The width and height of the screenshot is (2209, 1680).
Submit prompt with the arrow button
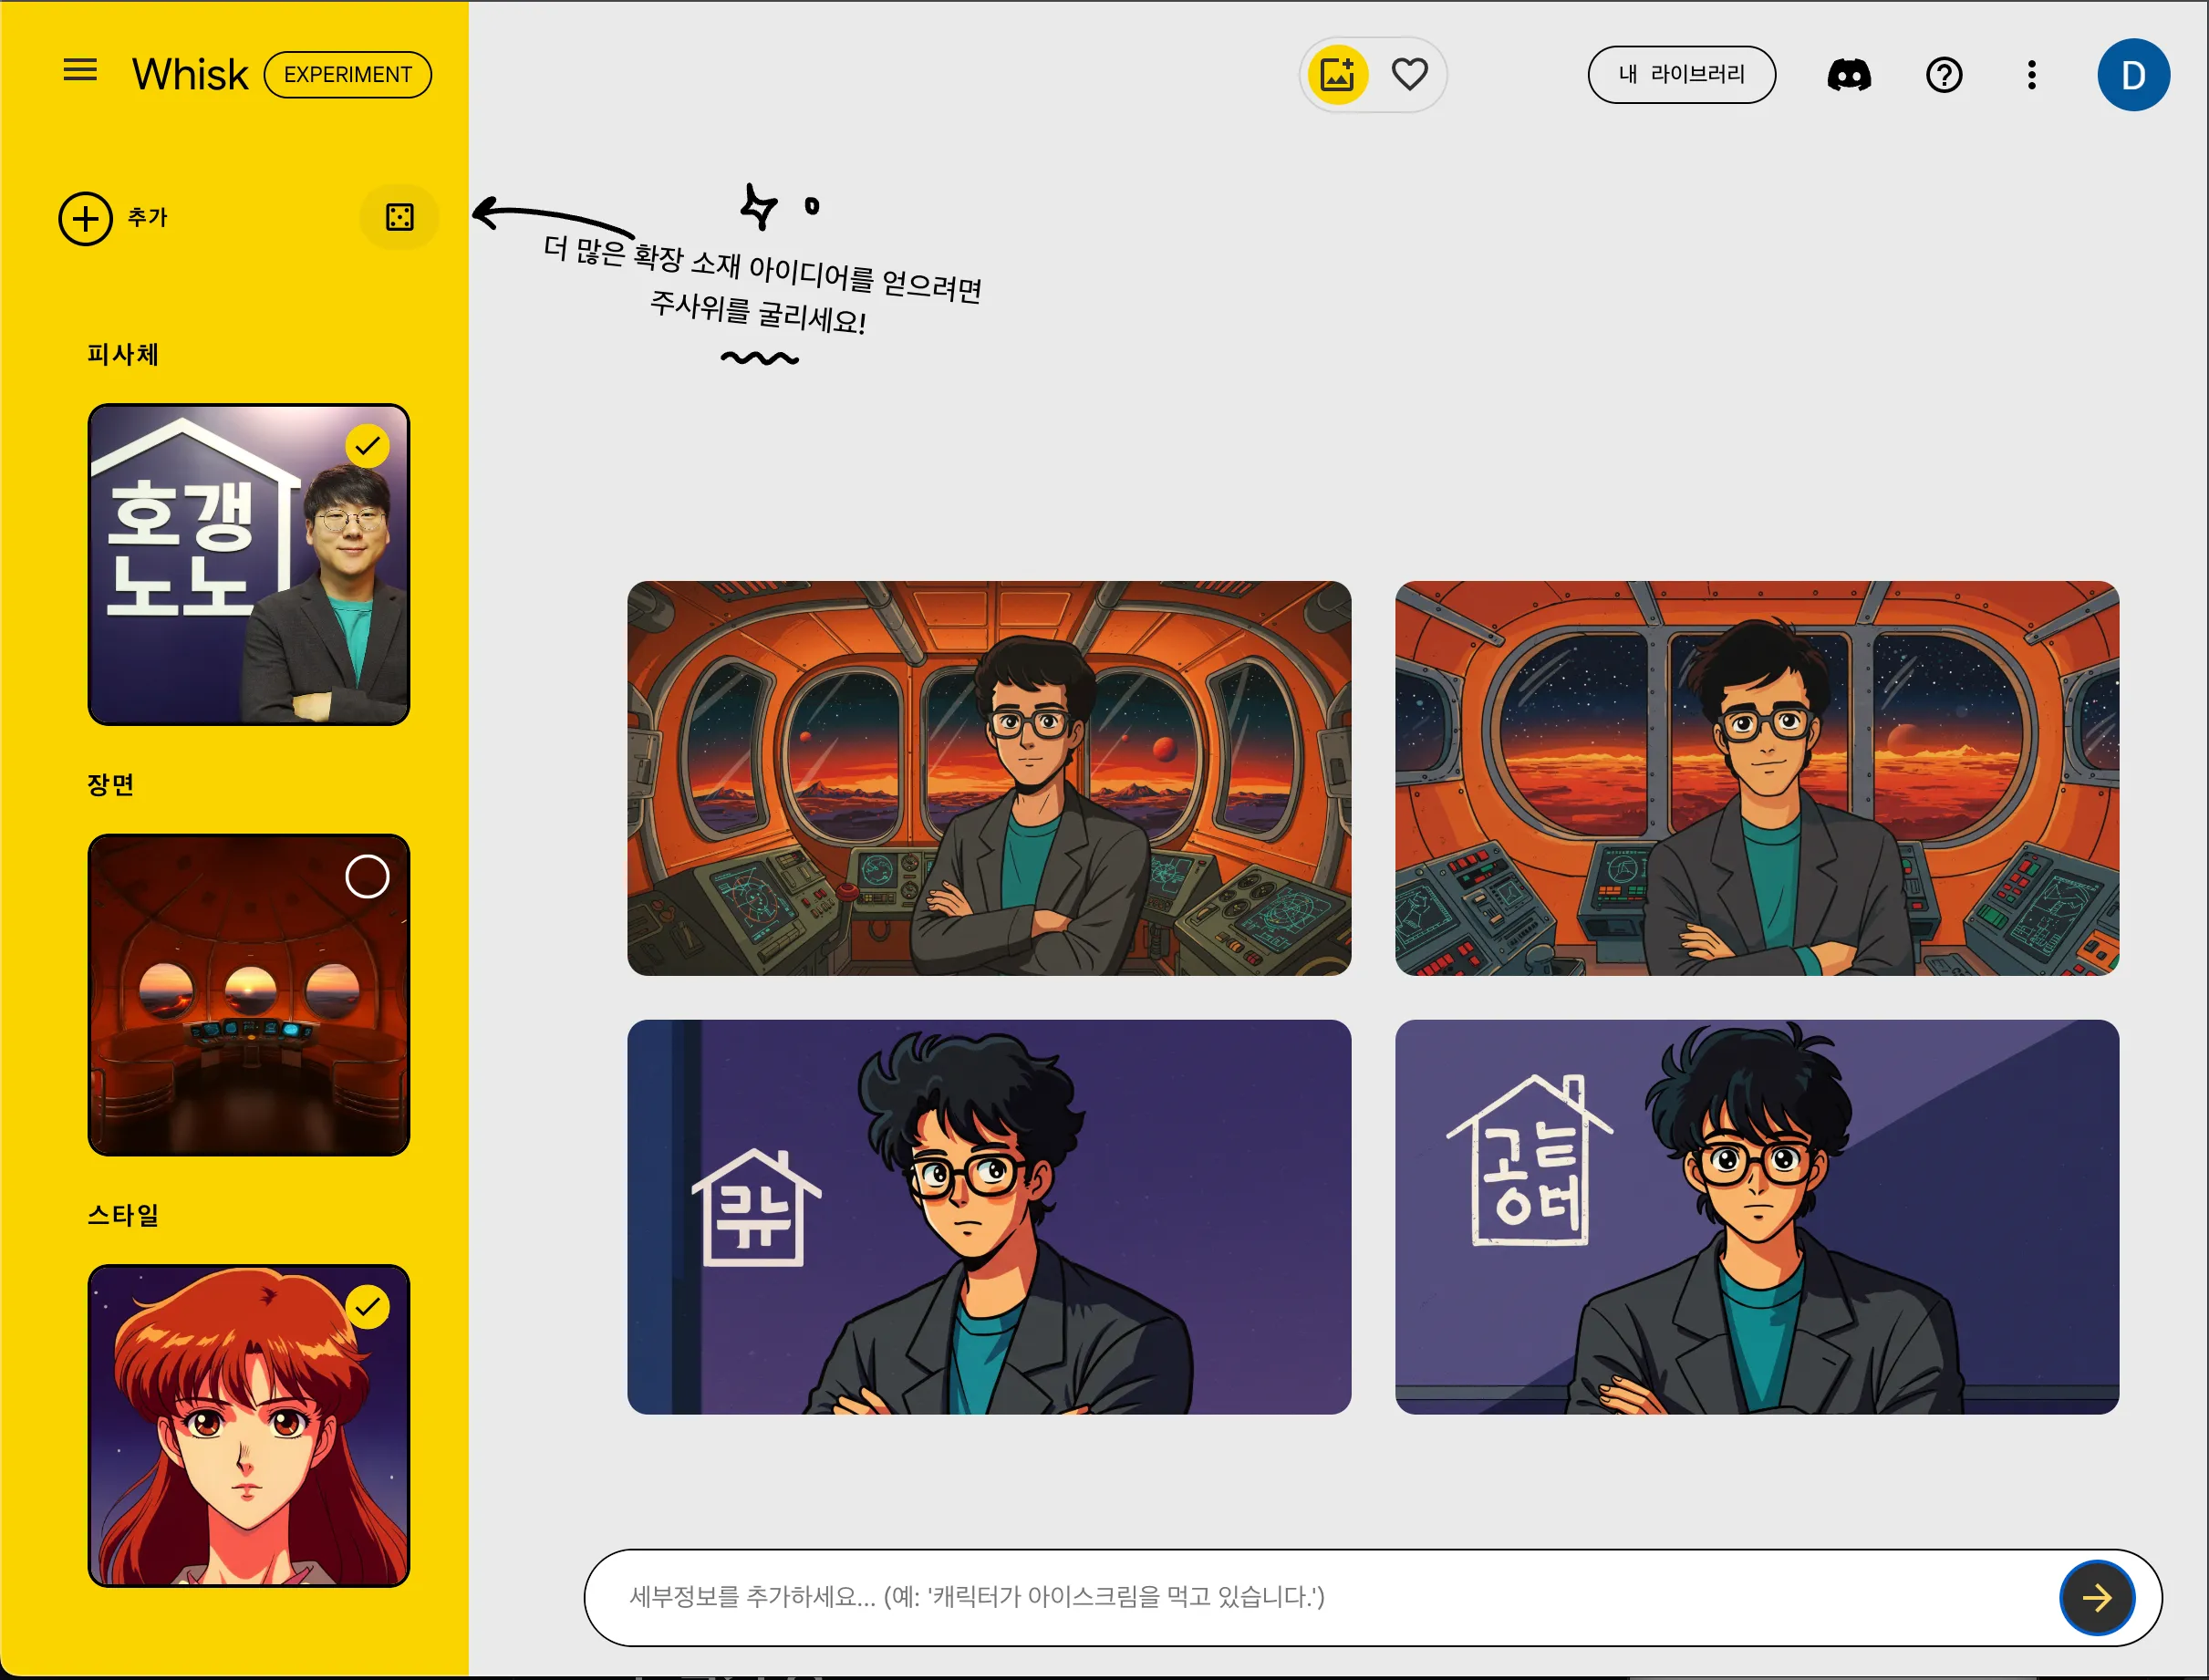tap(2096, 1597)
